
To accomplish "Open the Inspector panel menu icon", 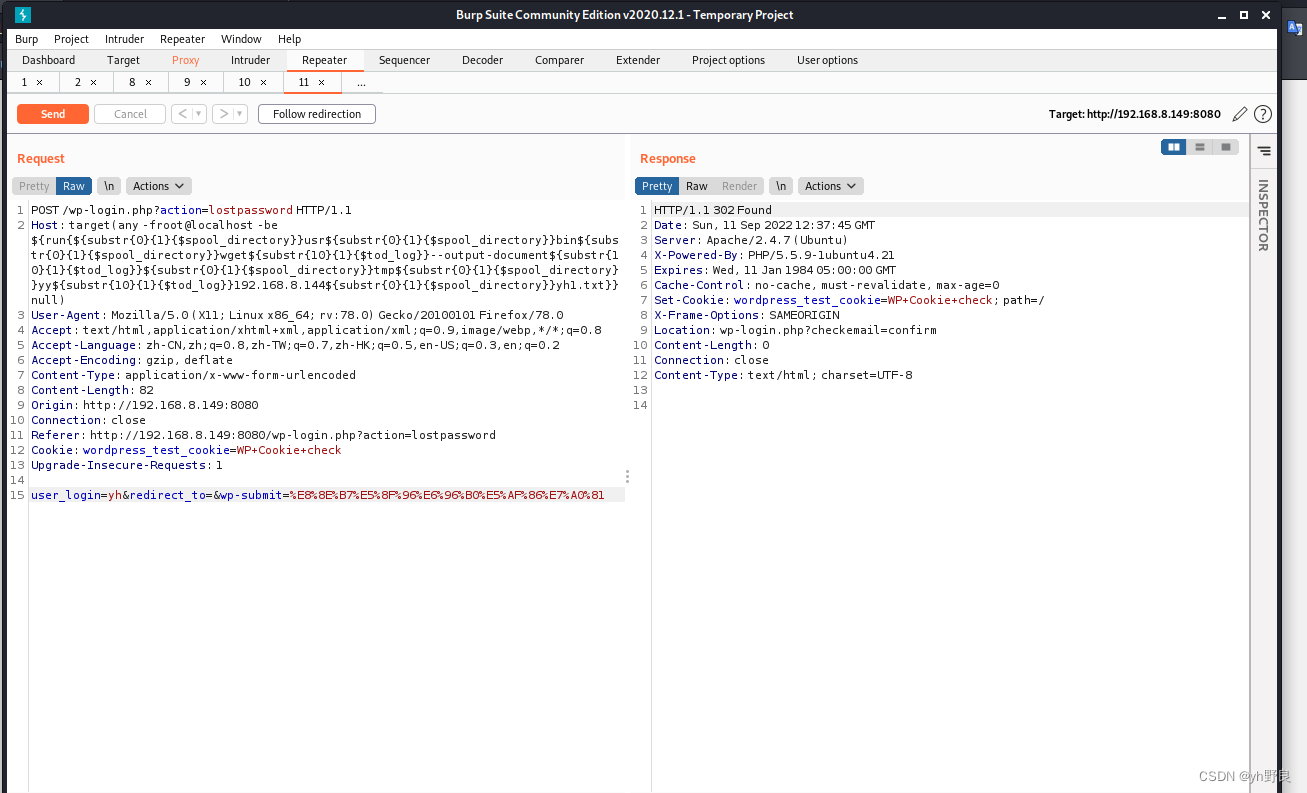I will (x=1264, y=151).
